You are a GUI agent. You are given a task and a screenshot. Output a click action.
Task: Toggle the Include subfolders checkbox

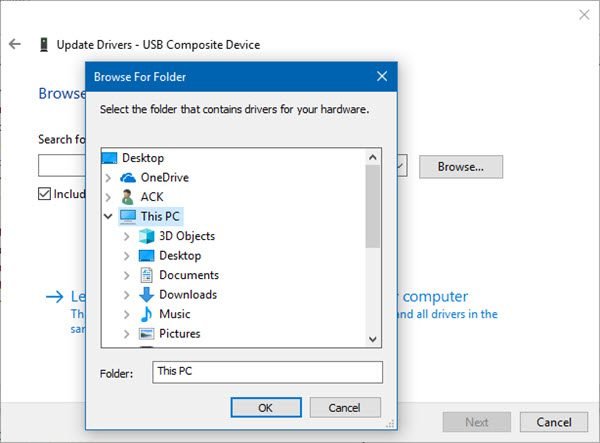click(44, 194)
